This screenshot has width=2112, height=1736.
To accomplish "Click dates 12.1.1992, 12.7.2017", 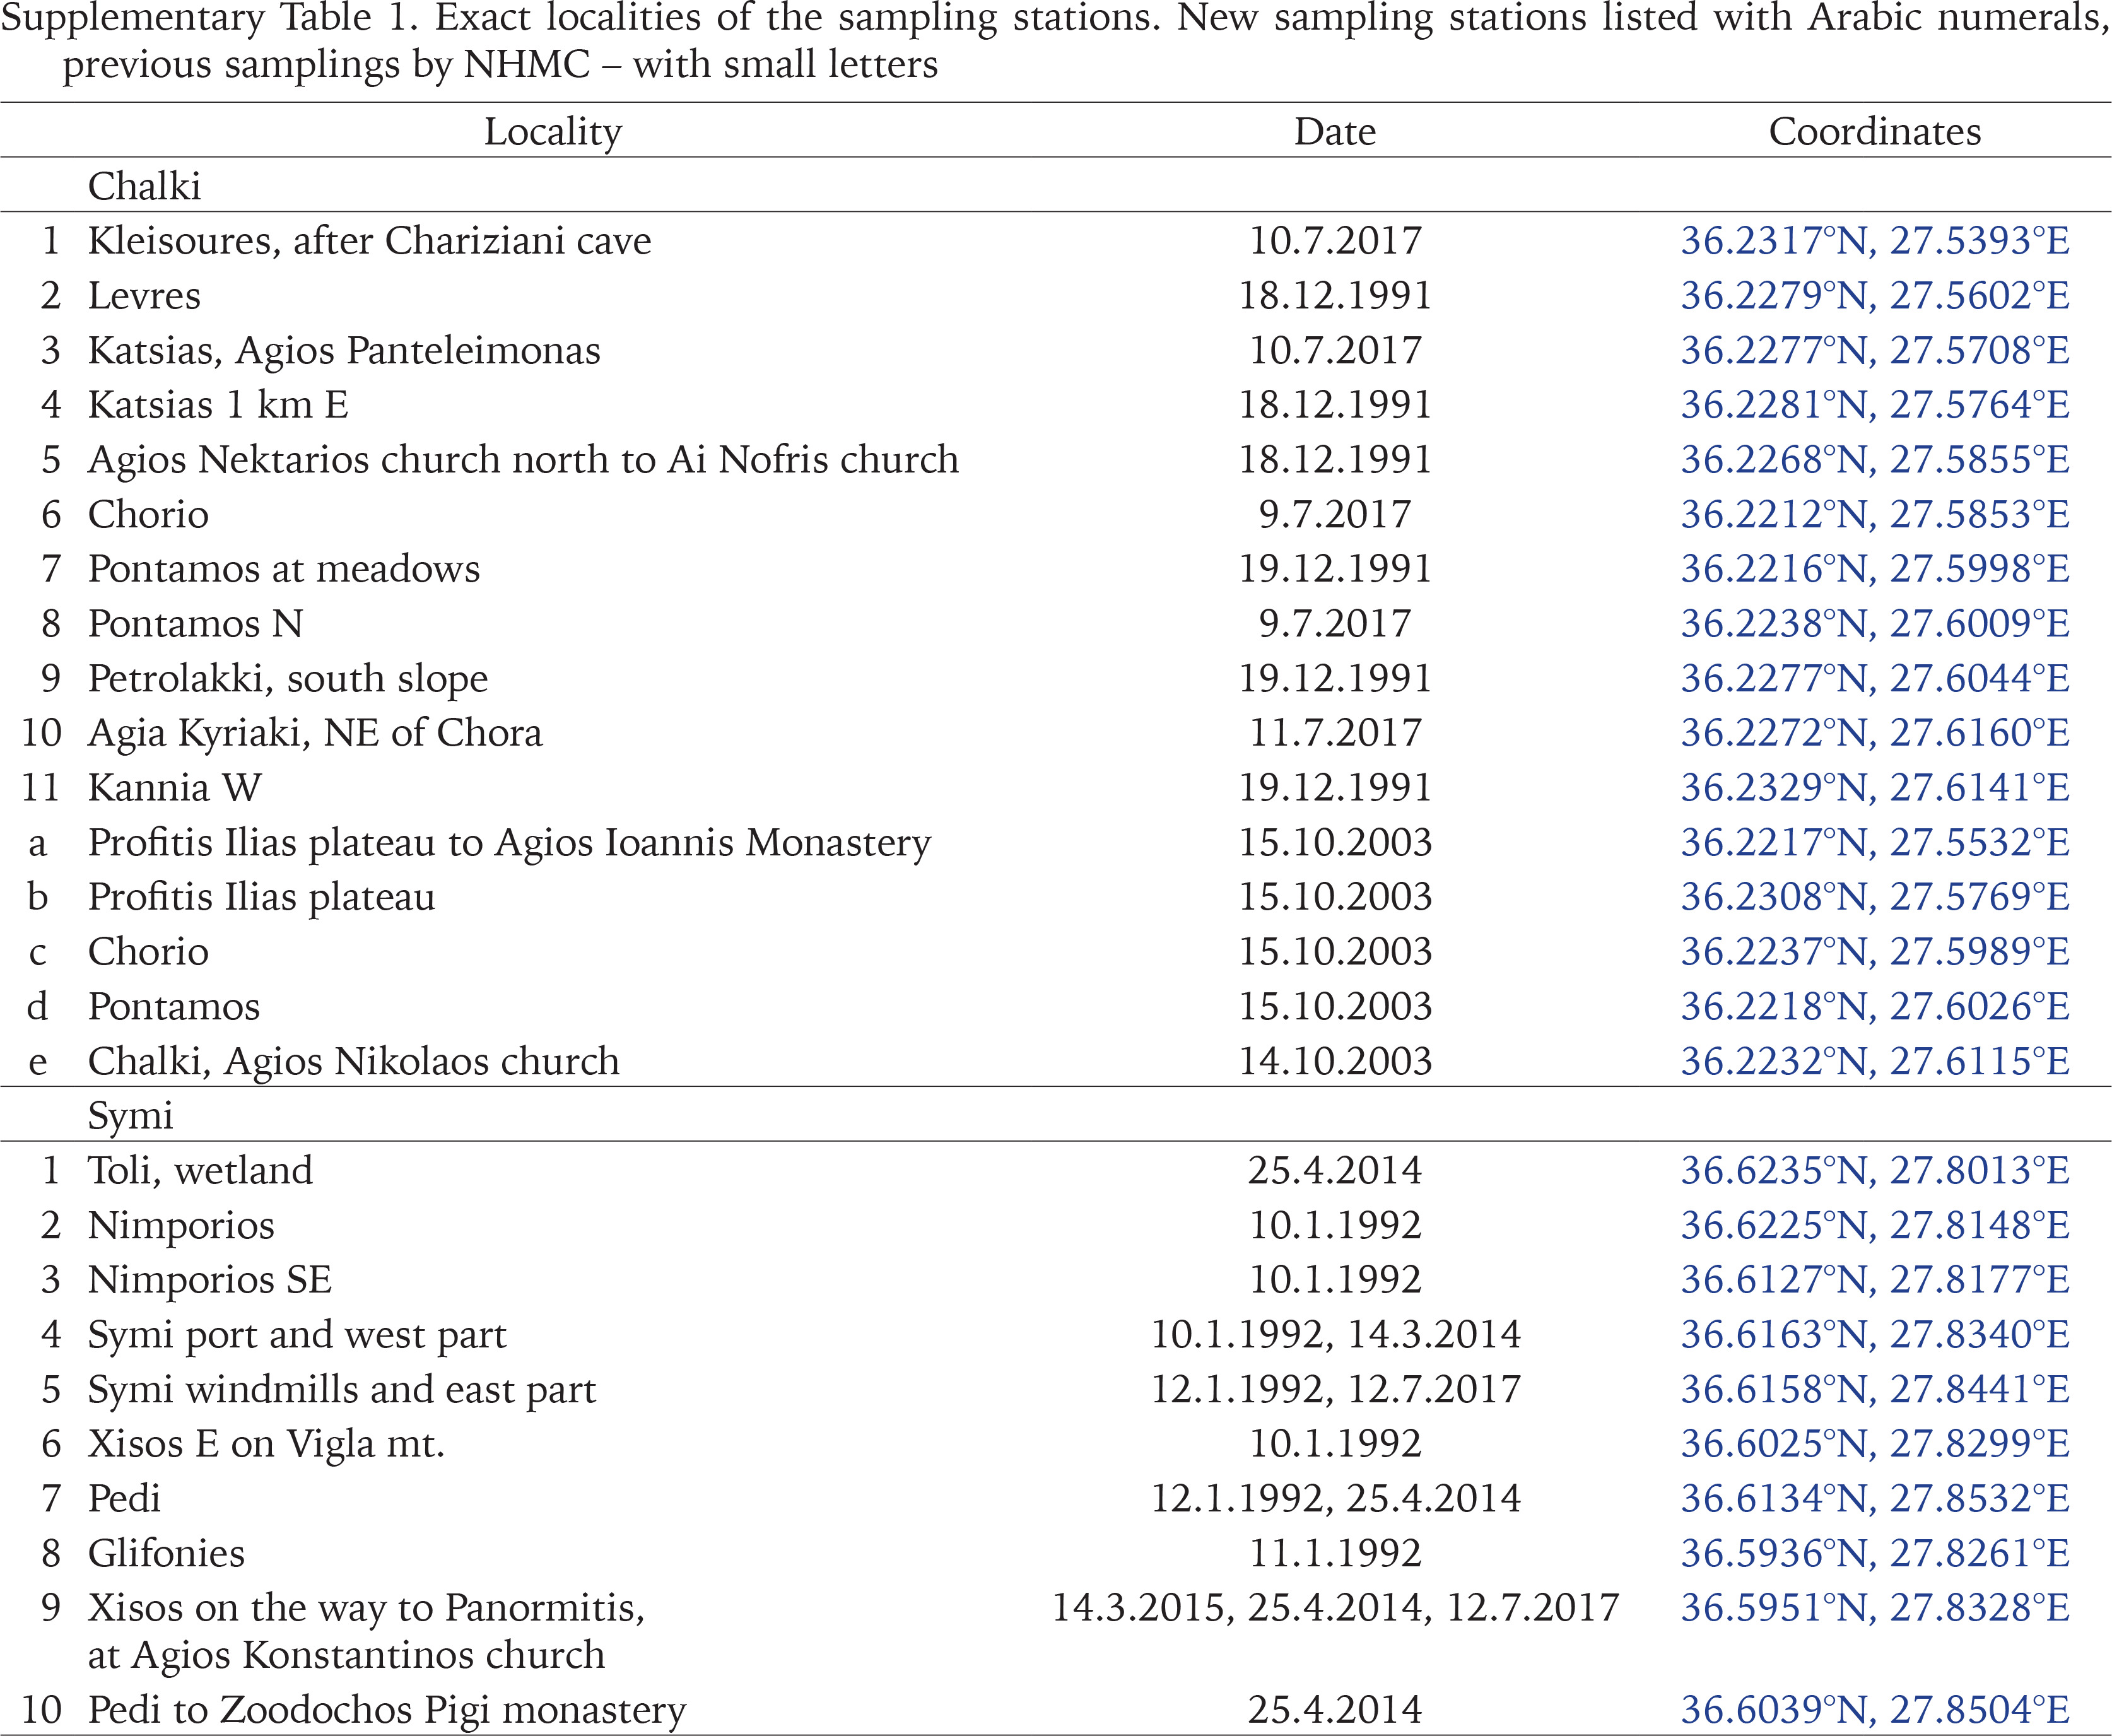I will 1335,1391.
